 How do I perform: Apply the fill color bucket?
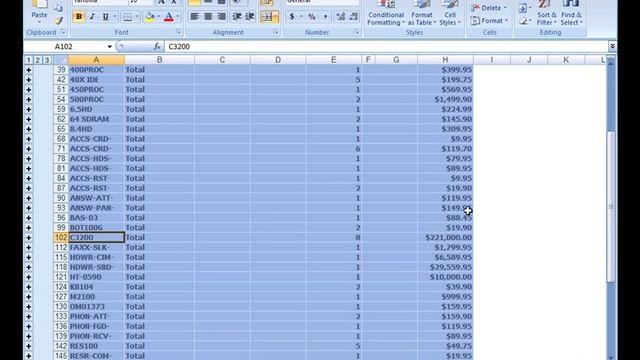click(x=150, y=17)
